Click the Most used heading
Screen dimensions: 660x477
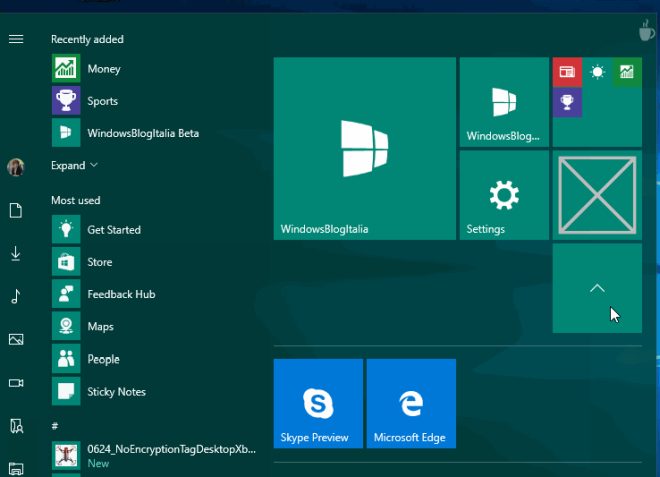pos(76,200)
